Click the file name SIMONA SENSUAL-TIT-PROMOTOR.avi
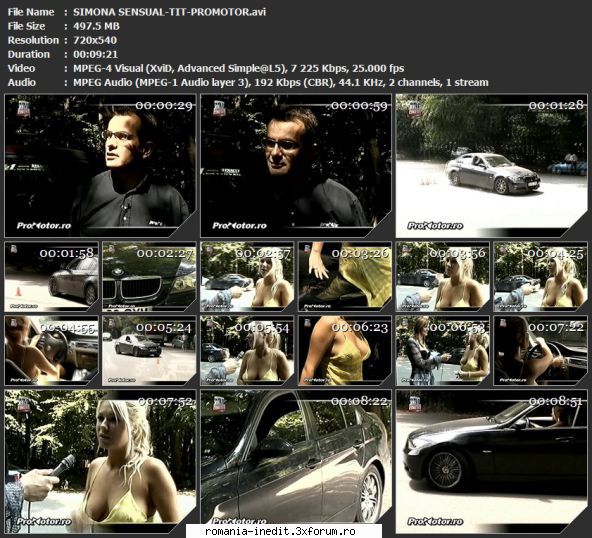Viewport: 592px width, 538px height. click(x=170, y=12)
